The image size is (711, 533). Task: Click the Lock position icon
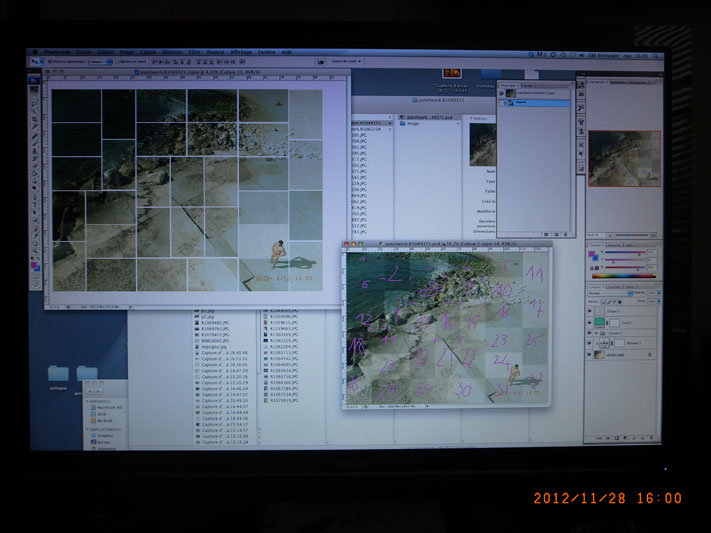tap(614, 302)
